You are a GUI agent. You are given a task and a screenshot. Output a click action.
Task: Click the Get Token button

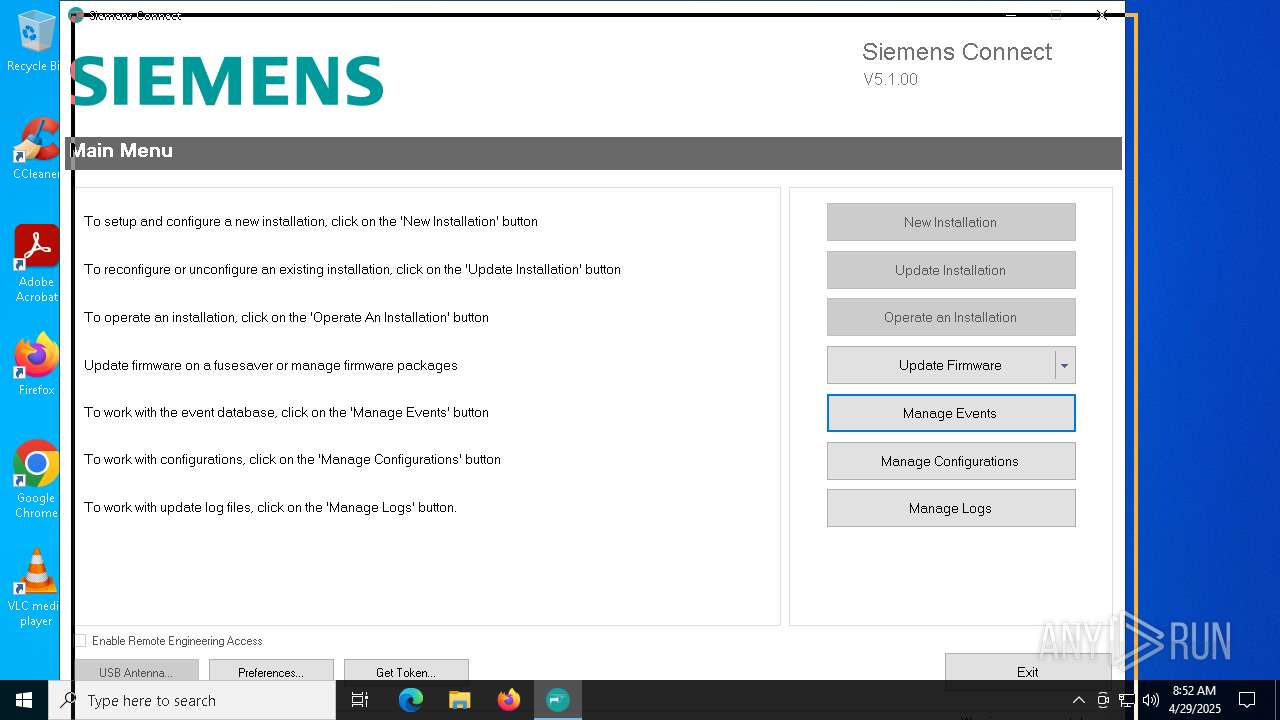406,670
